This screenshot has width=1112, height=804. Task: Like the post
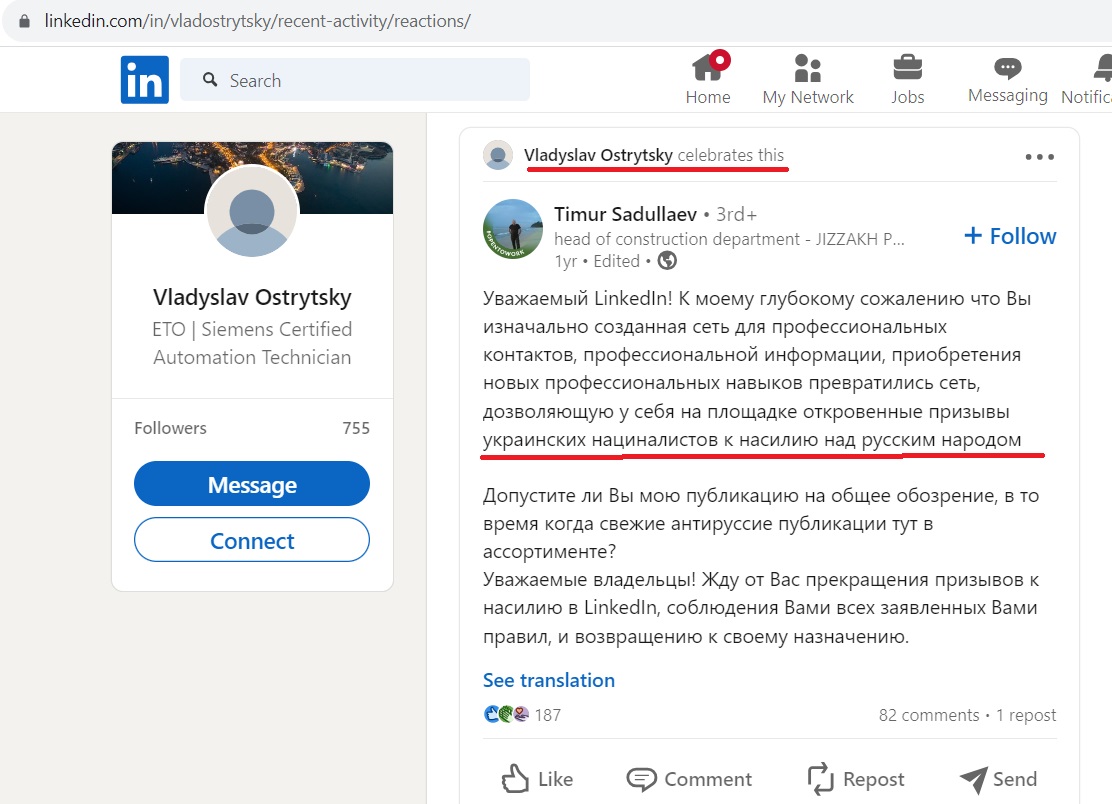pos(537,778)
